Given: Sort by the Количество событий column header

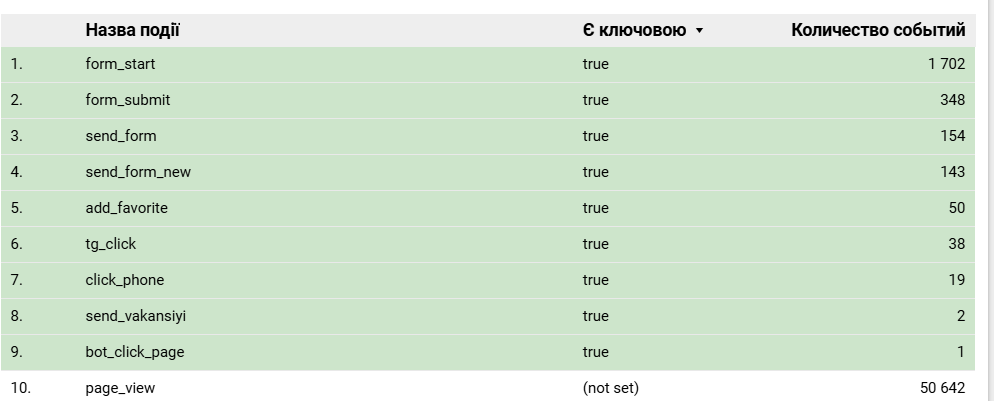Looking at the screenshot, I should tap(877, 30).
